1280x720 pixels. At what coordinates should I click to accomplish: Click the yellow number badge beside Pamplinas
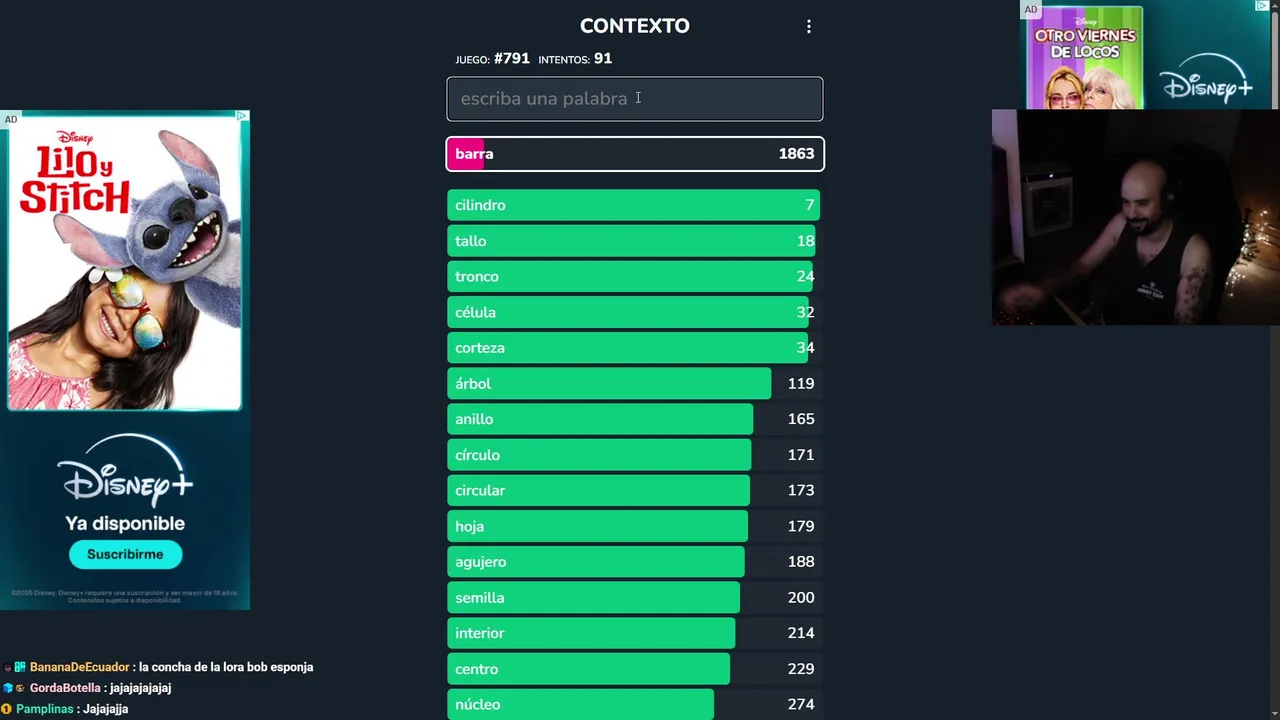(x=6, y=709)
